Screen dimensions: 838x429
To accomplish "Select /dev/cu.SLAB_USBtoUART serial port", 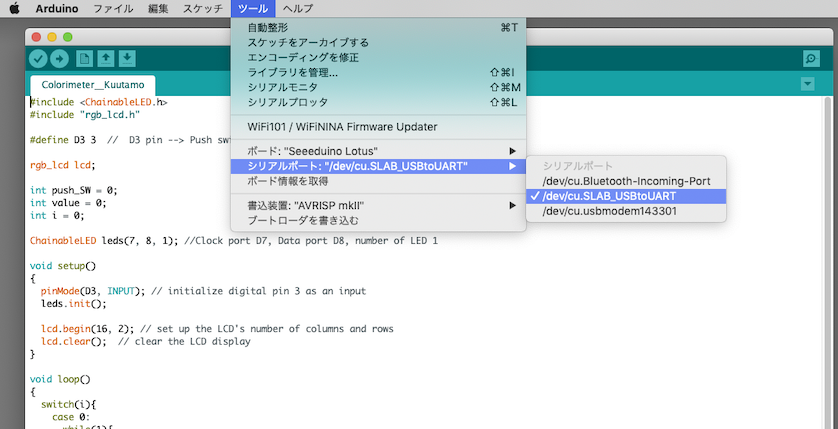I will click(608, 196).
